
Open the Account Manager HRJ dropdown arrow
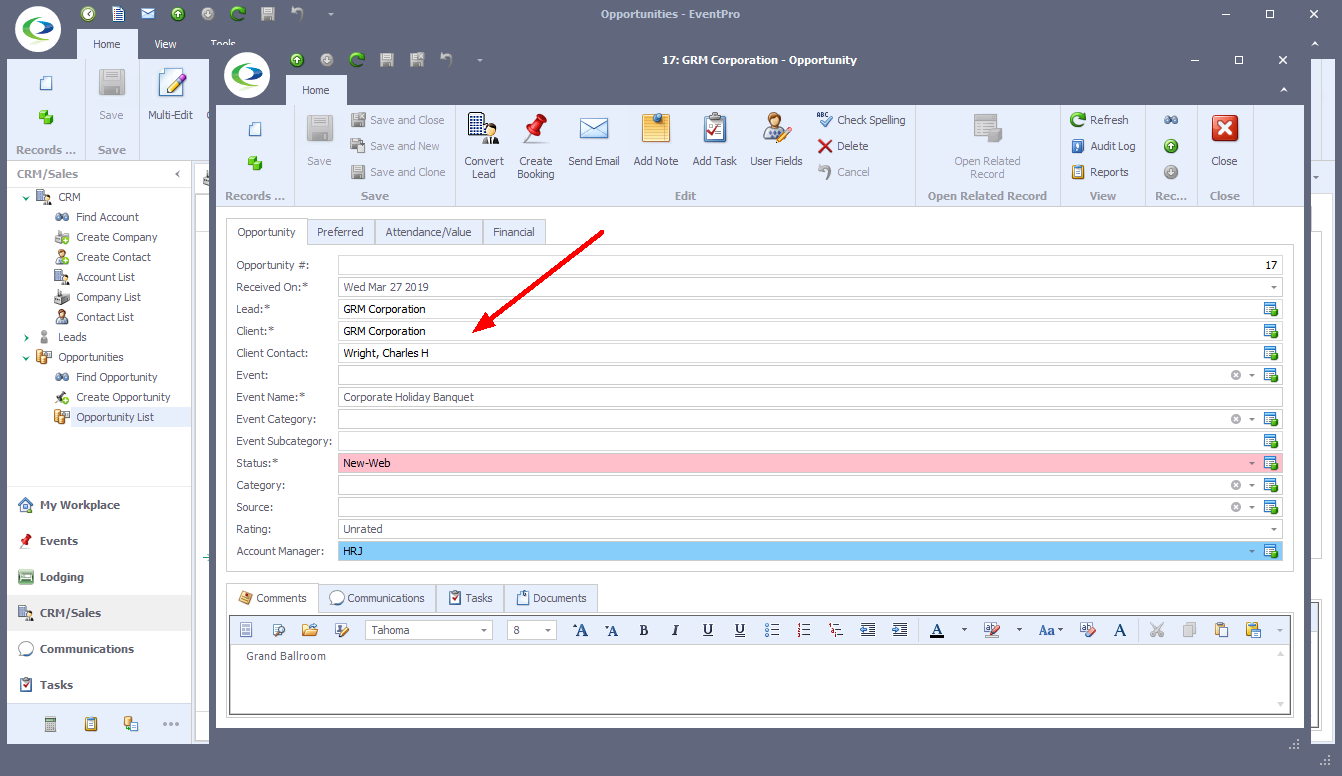pyautogui.click(x=1252, y=551)
